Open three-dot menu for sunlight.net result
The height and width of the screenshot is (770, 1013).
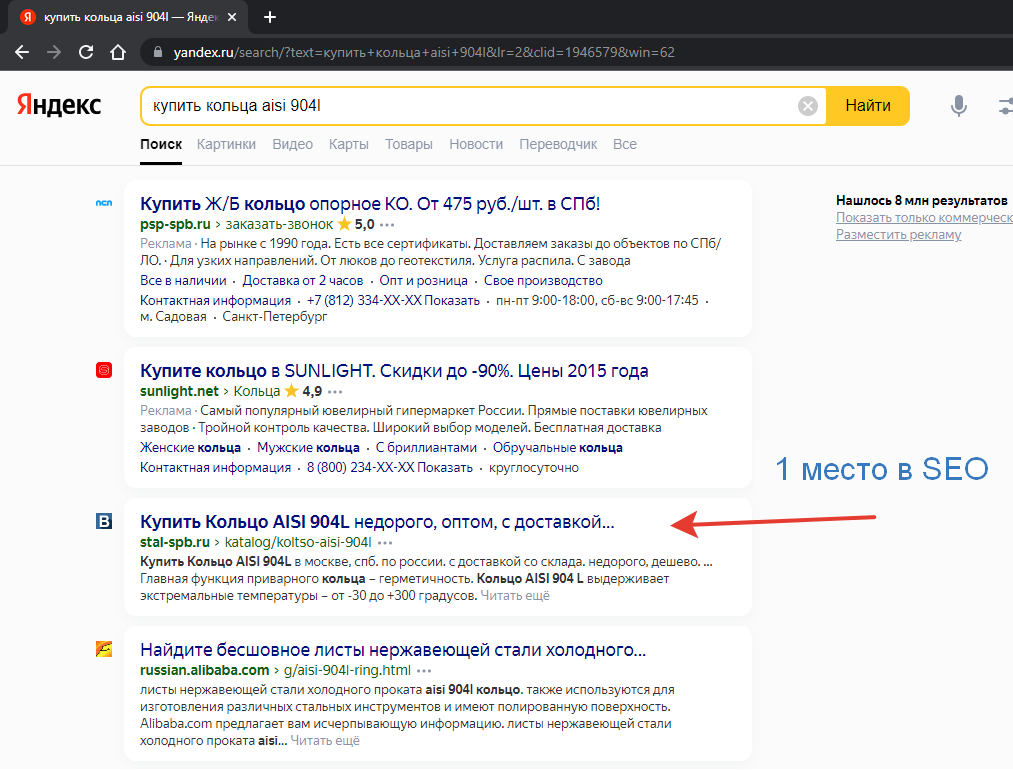click(x=335, y=391)
